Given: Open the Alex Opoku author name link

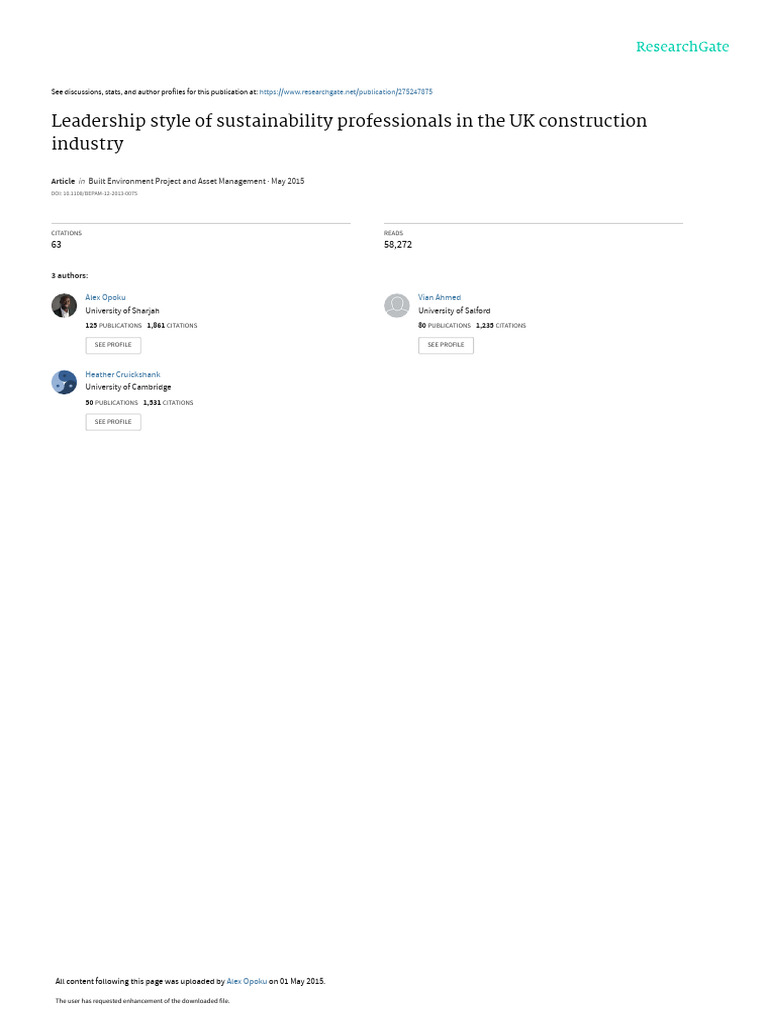Looking at the screenshot, I should coord(105,297).
